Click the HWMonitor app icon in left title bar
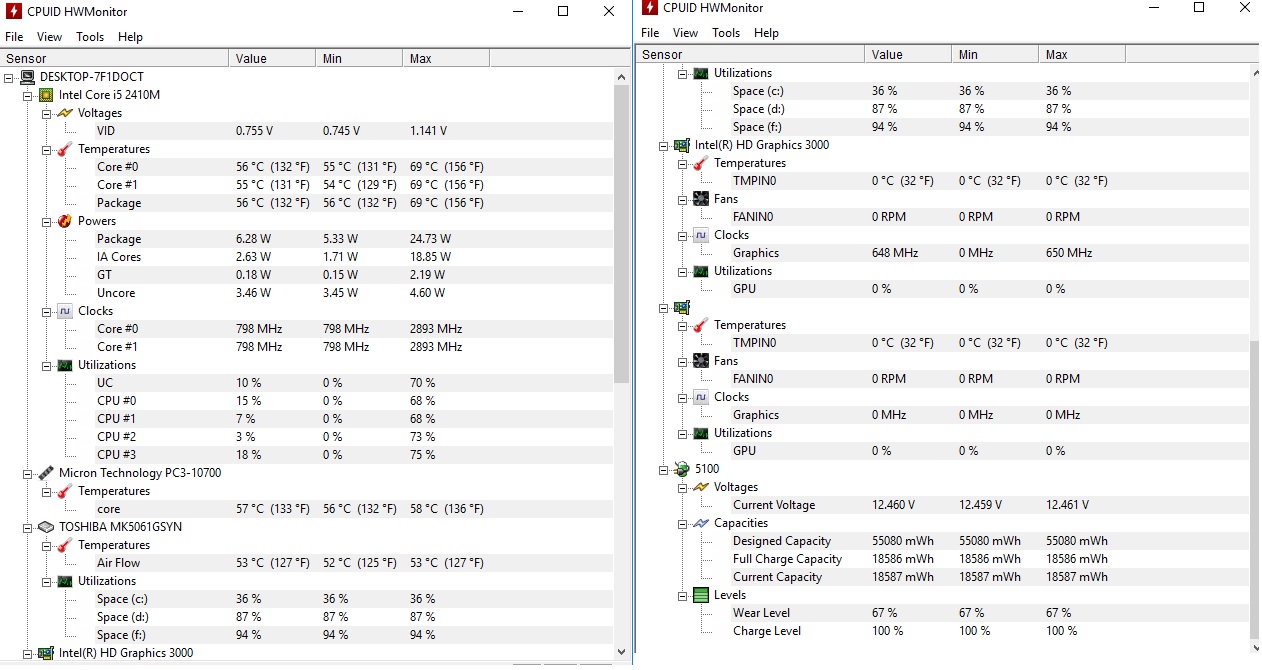The height and width of the screenshot is (670, 1262). (x=13, y=11)
